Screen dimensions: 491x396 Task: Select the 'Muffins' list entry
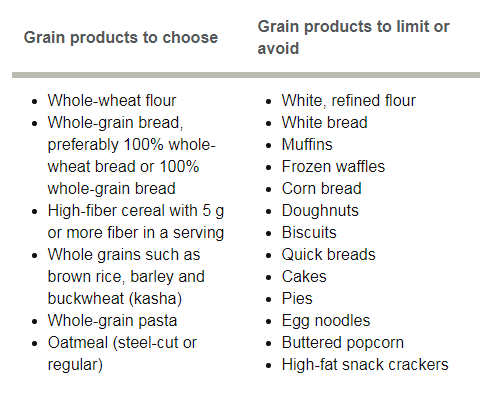[307, 144]
